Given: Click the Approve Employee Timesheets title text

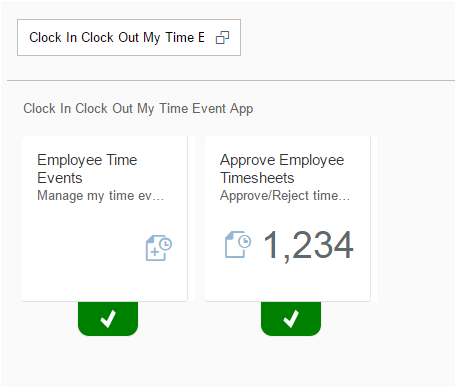Looking at the screenshot, I should (x=282, y=169).
